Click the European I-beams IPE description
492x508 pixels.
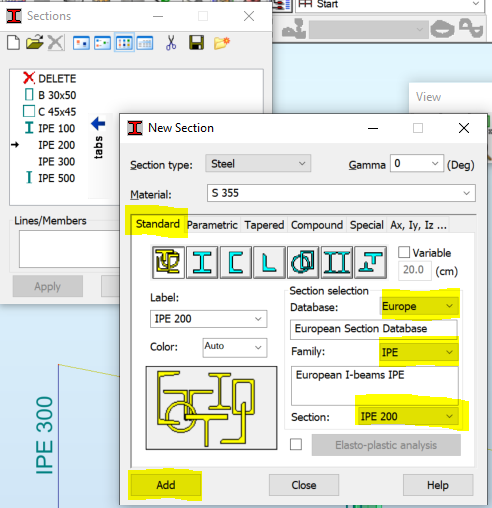click(x=375, y=386)
